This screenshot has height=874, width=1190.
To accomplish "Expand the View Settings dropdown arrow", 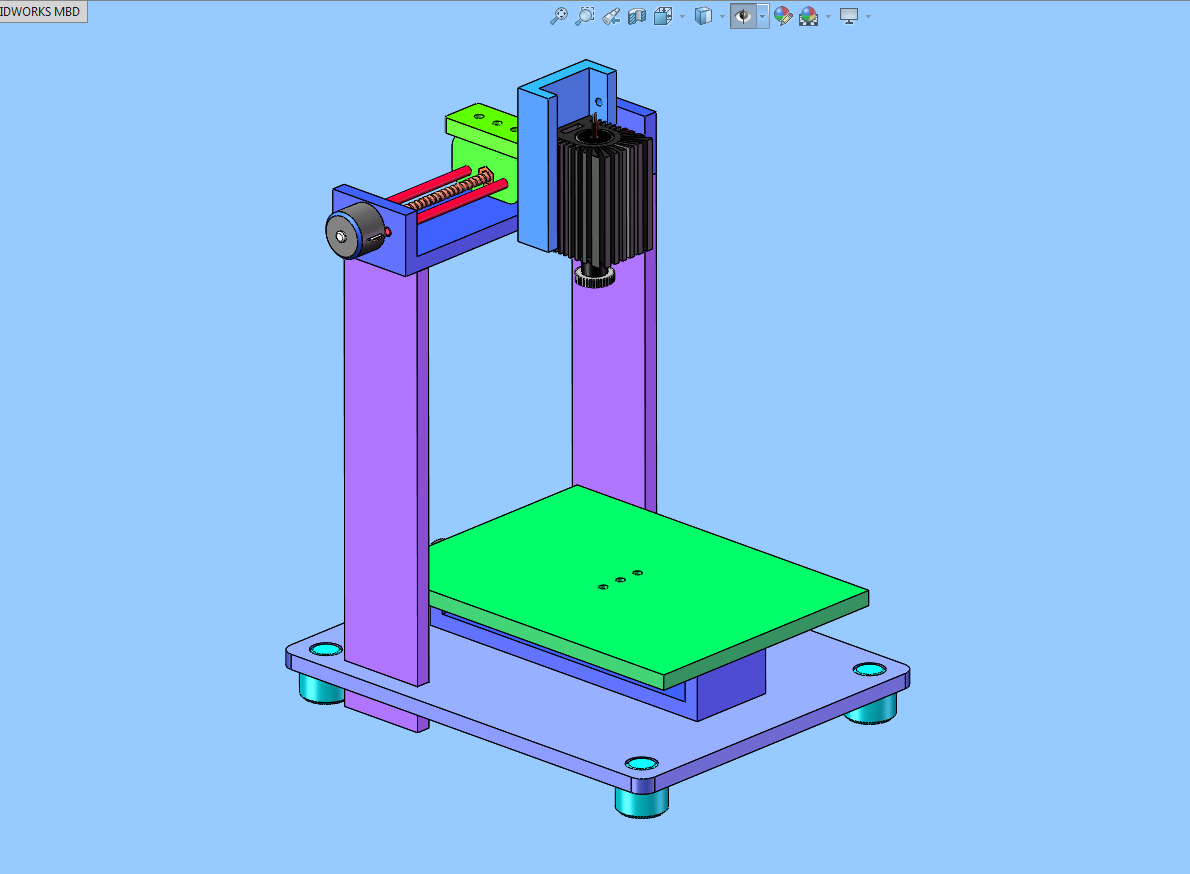I will tap(868, 16).
